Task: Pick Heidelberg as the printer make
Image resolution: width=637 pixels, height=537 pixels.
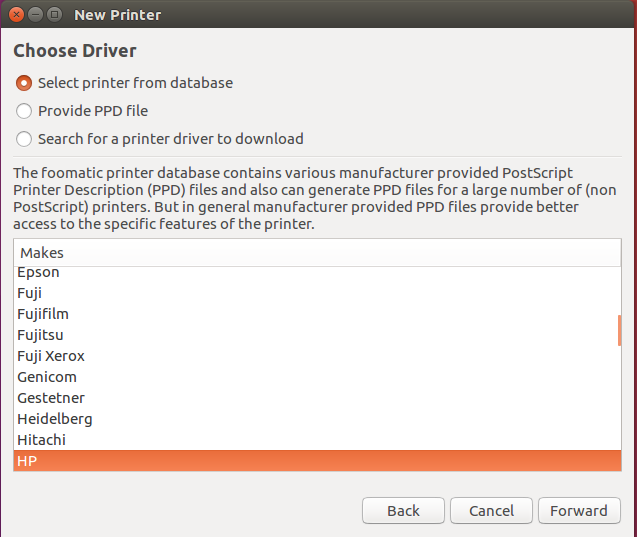Action: (55, 419)
